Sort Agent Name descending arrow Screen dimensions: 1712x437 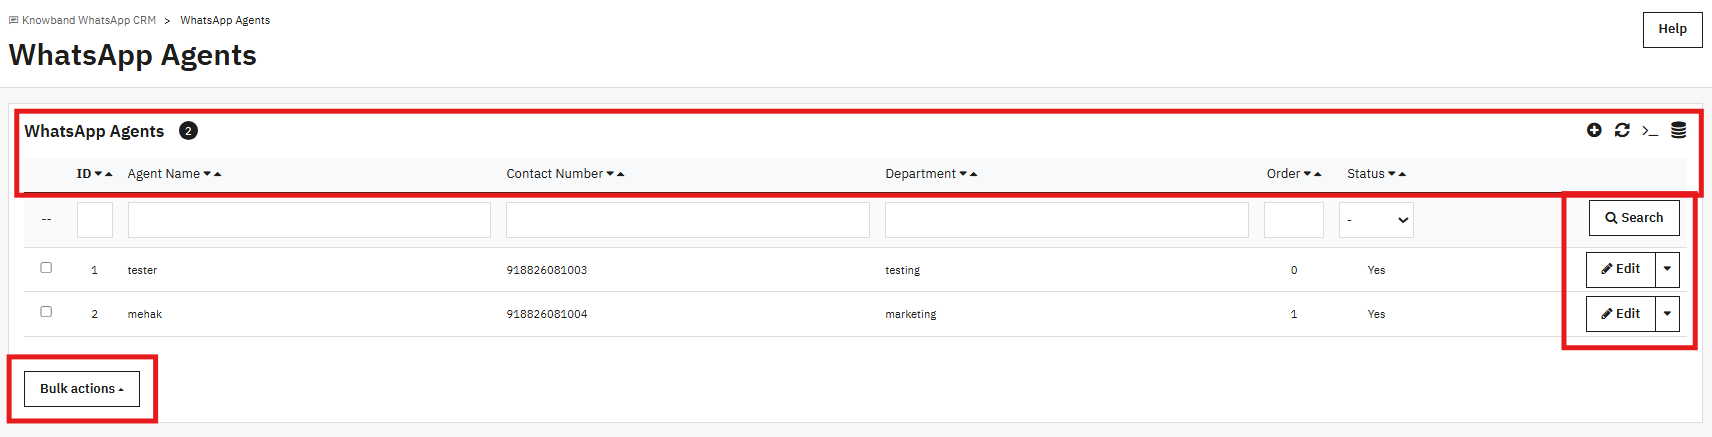tap(207, 174)
